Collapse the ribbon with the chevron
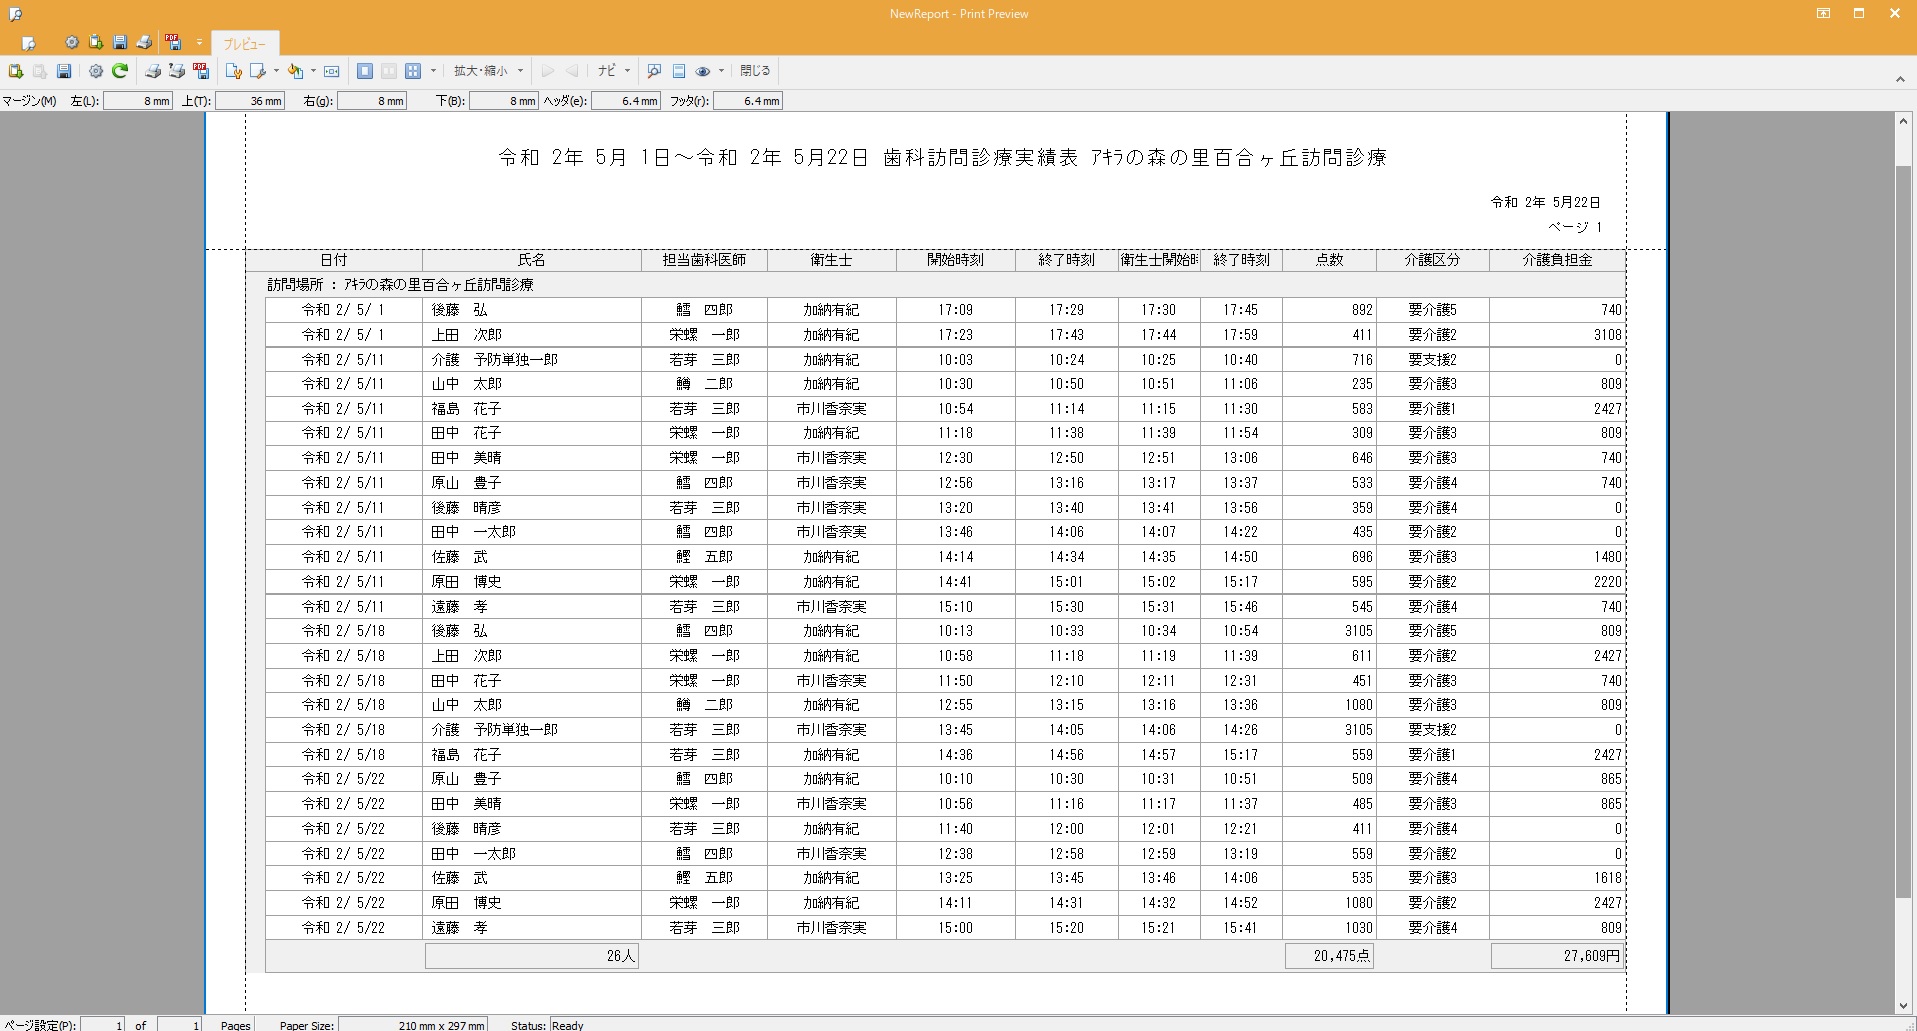1917x1031 pixels. (x=1900, y=79)
